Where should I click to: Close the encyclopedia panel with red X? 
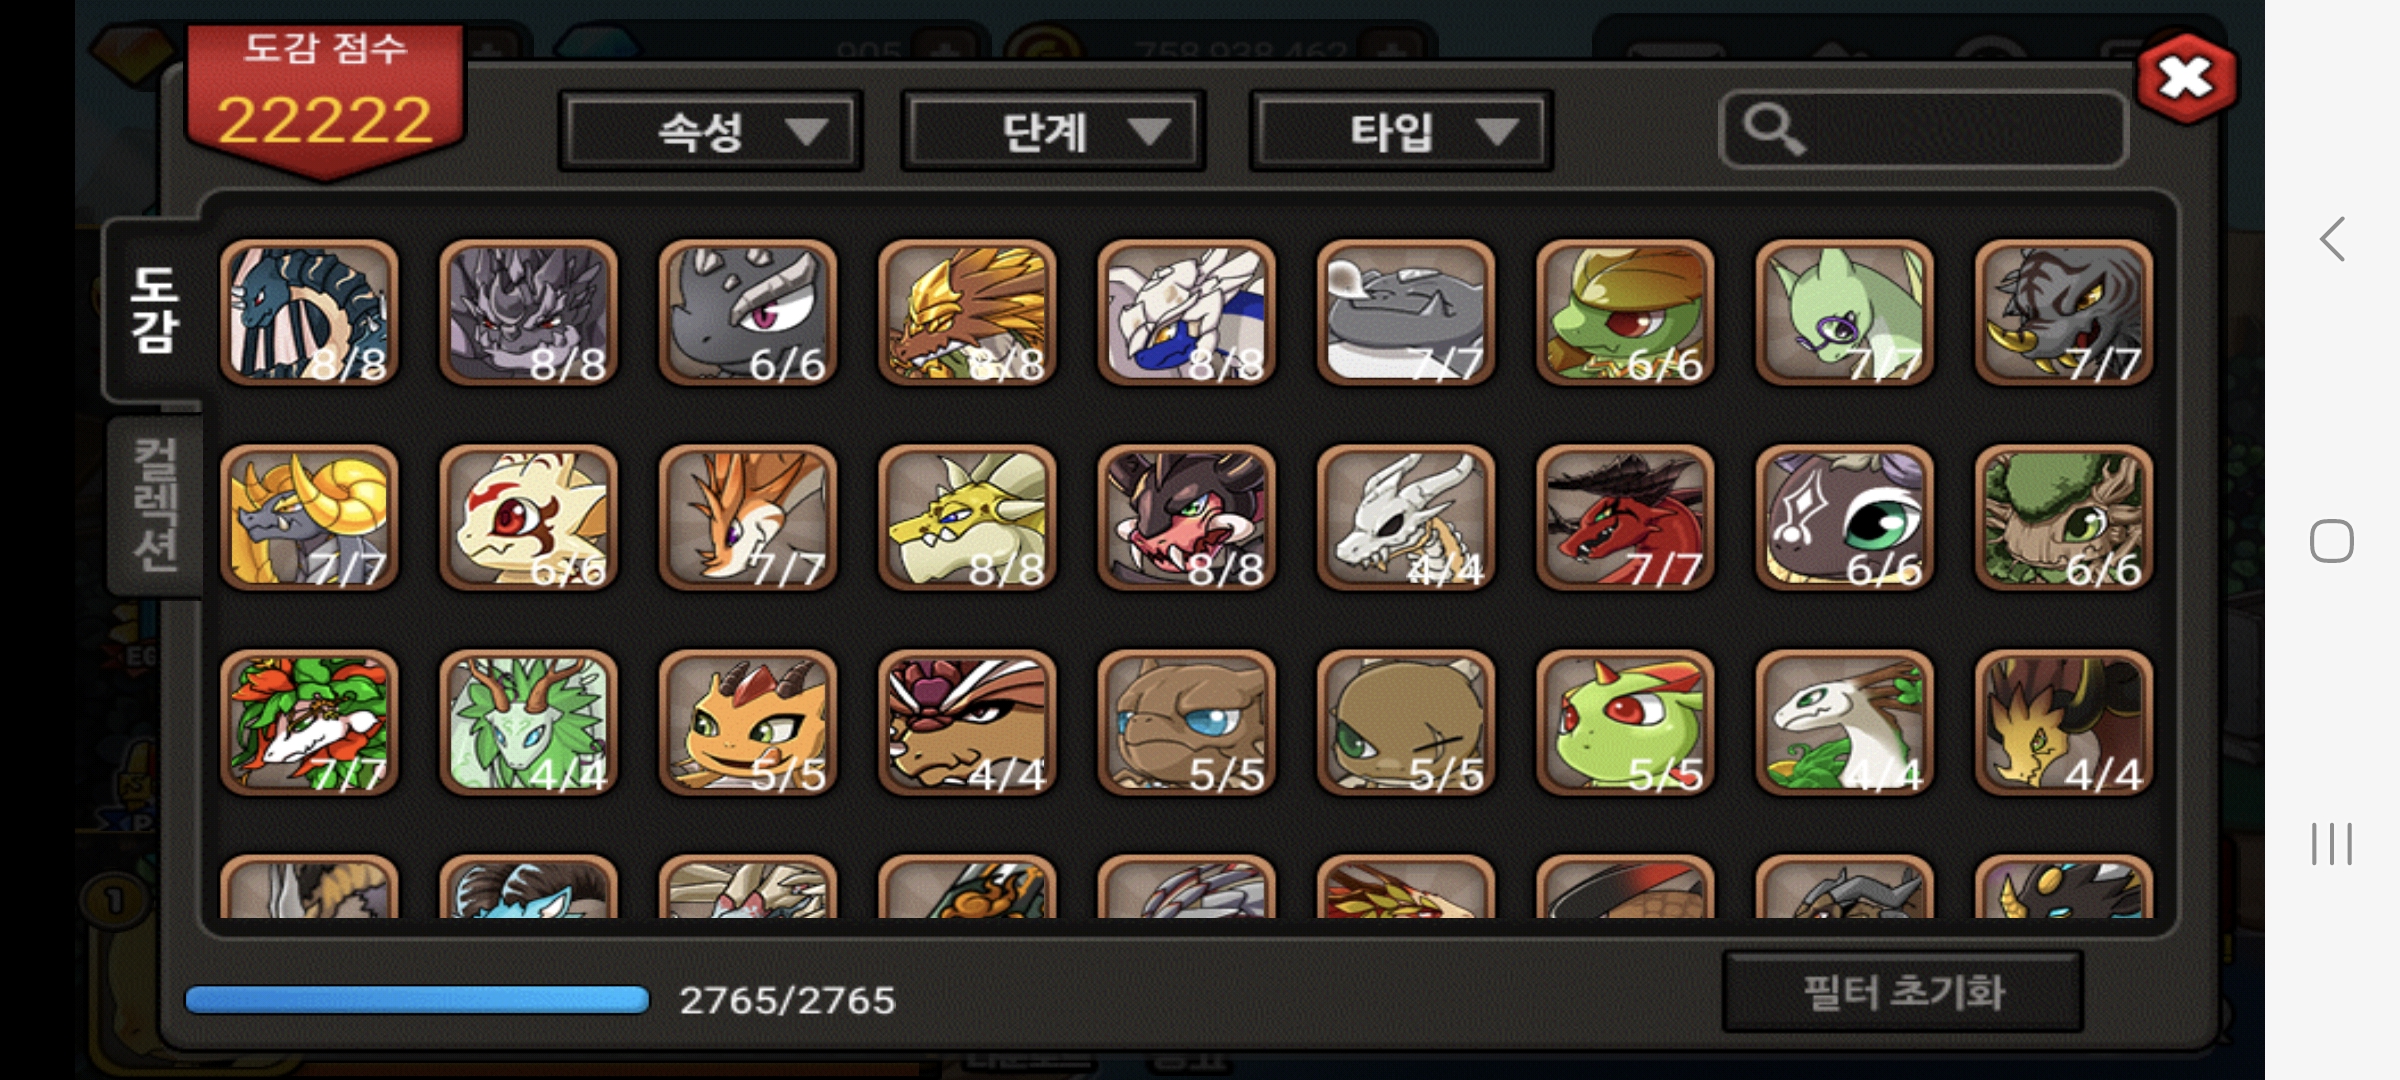(x=2186, y=78)
